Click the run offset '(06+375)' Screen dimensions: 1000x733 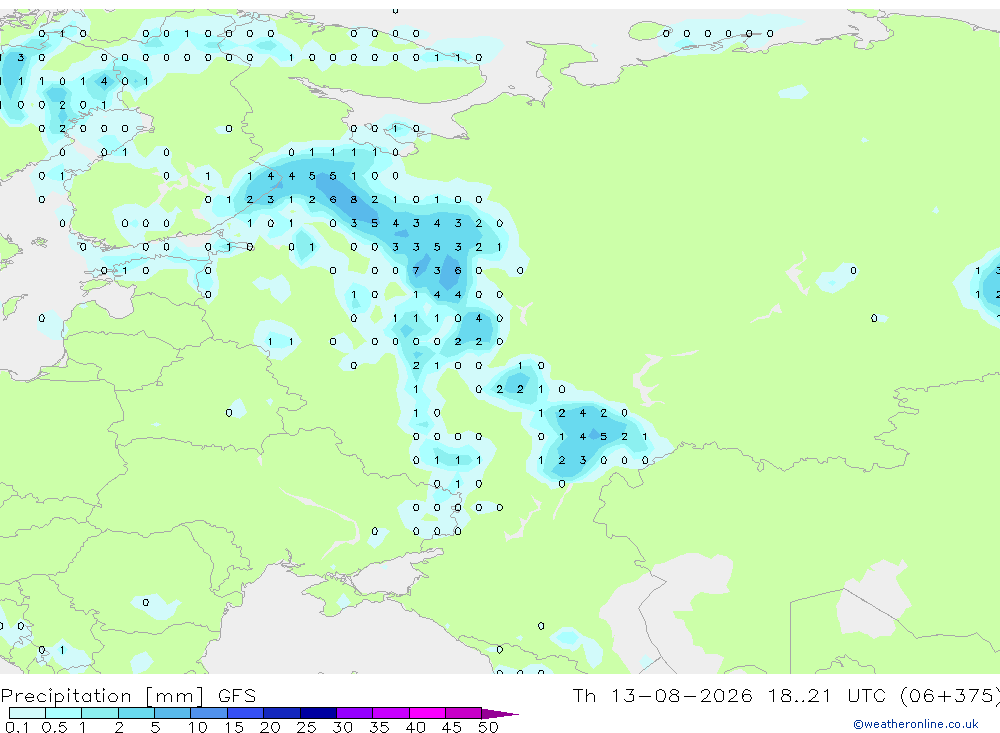coord(950,695)
